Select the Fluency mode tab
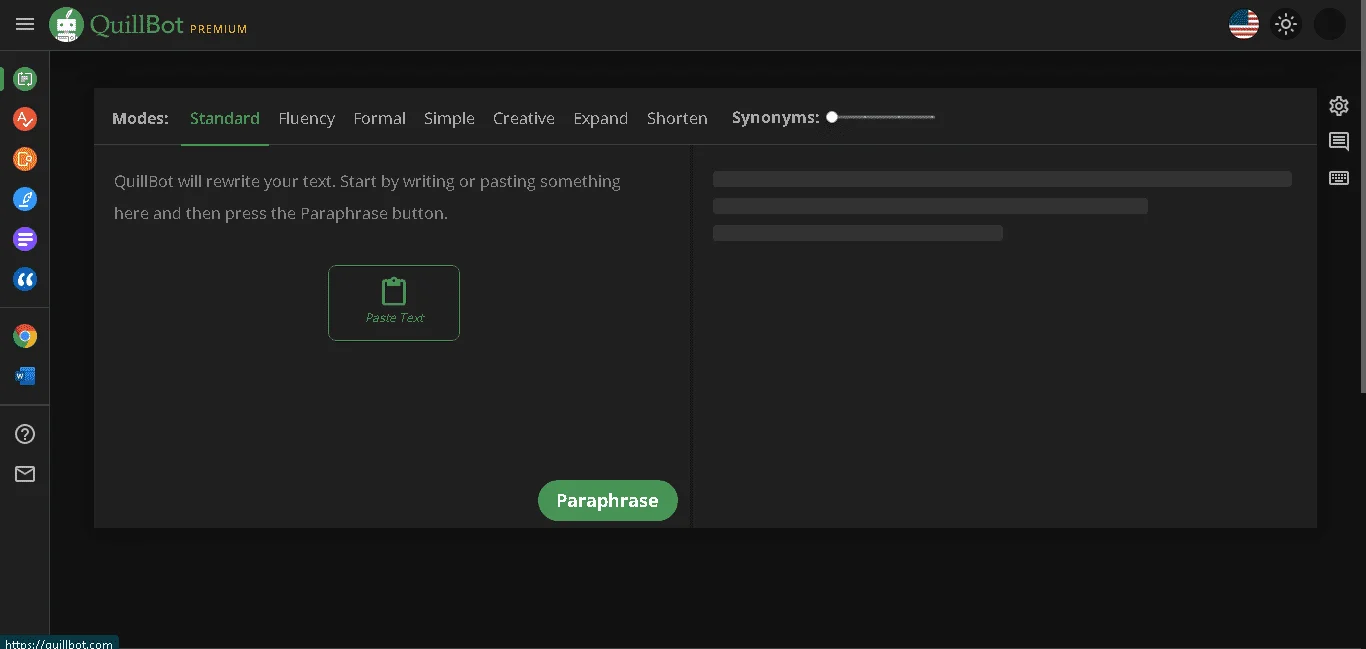Viewport: 1366px width, 649px height. (306, 118)
